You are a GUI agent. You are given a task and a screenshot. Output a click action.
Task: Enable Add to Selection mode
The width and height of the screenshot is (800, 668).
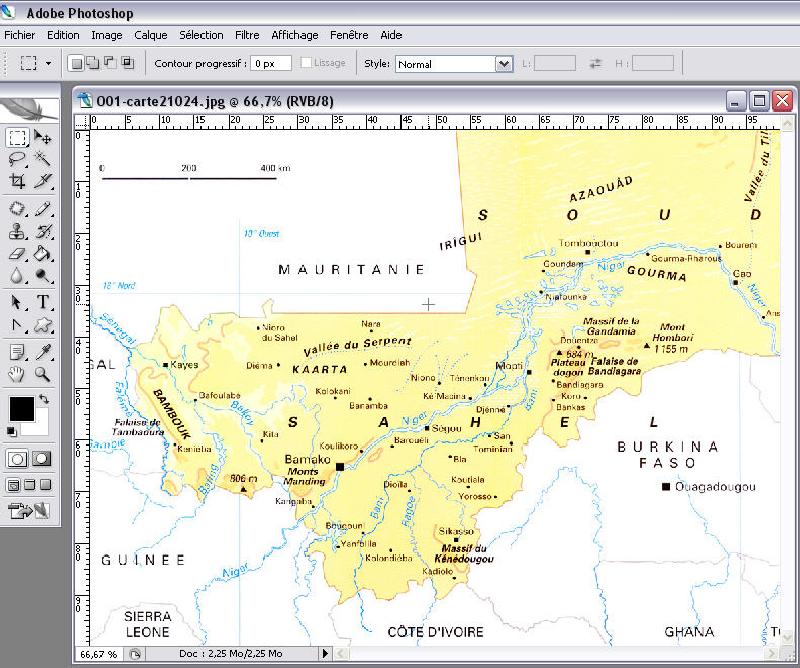pyautogui.click(x=92, y=63)
